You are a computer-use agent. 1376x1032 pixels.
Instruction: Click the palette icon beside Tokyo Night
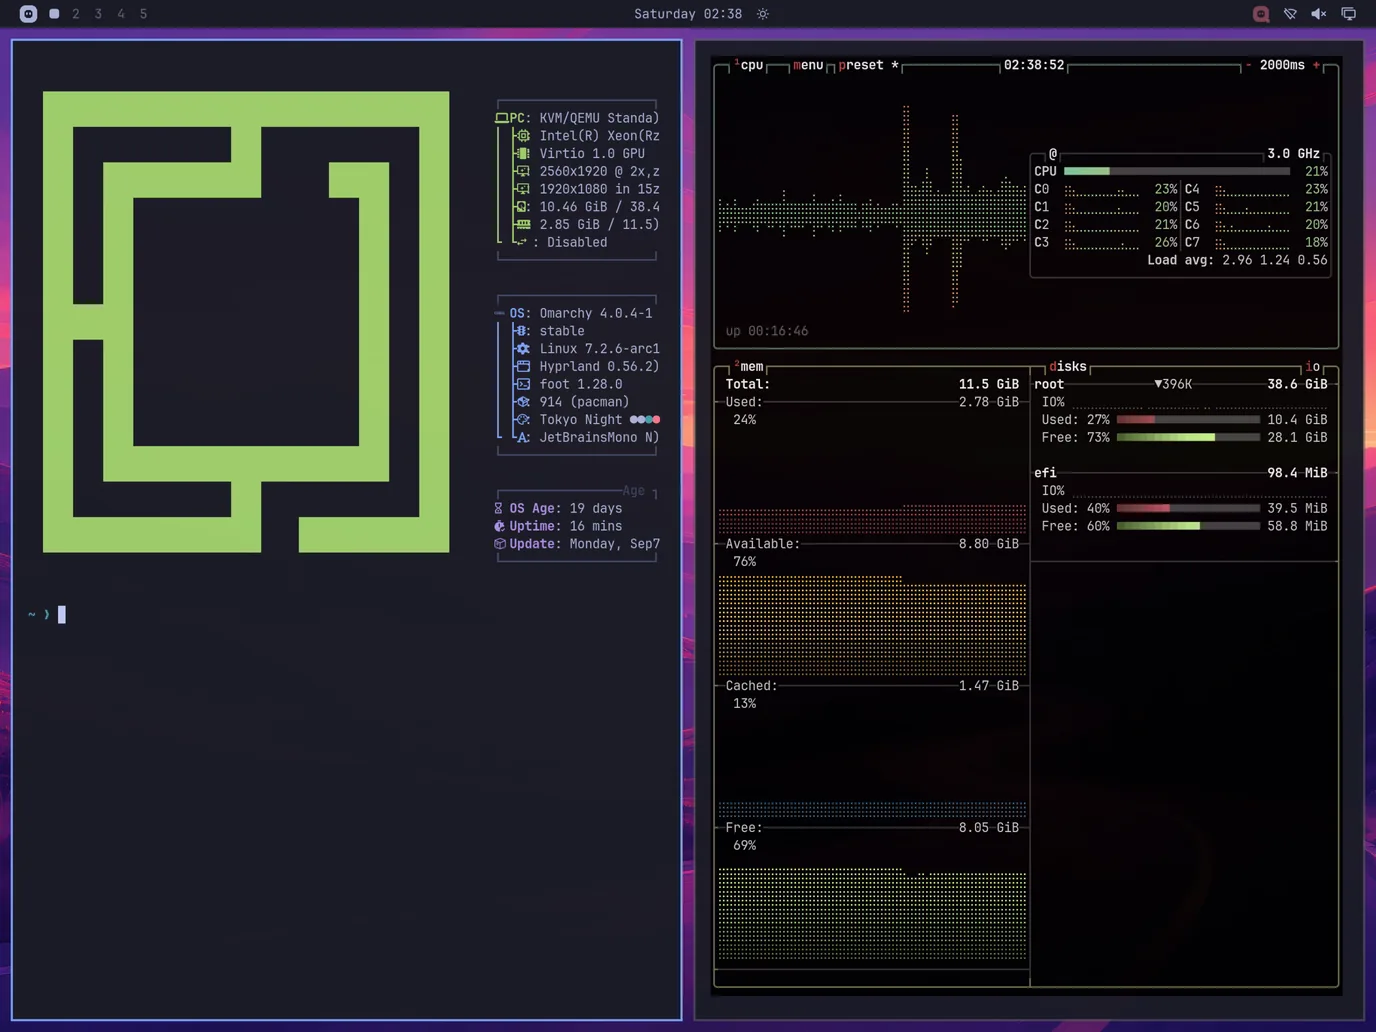[523, 420]
